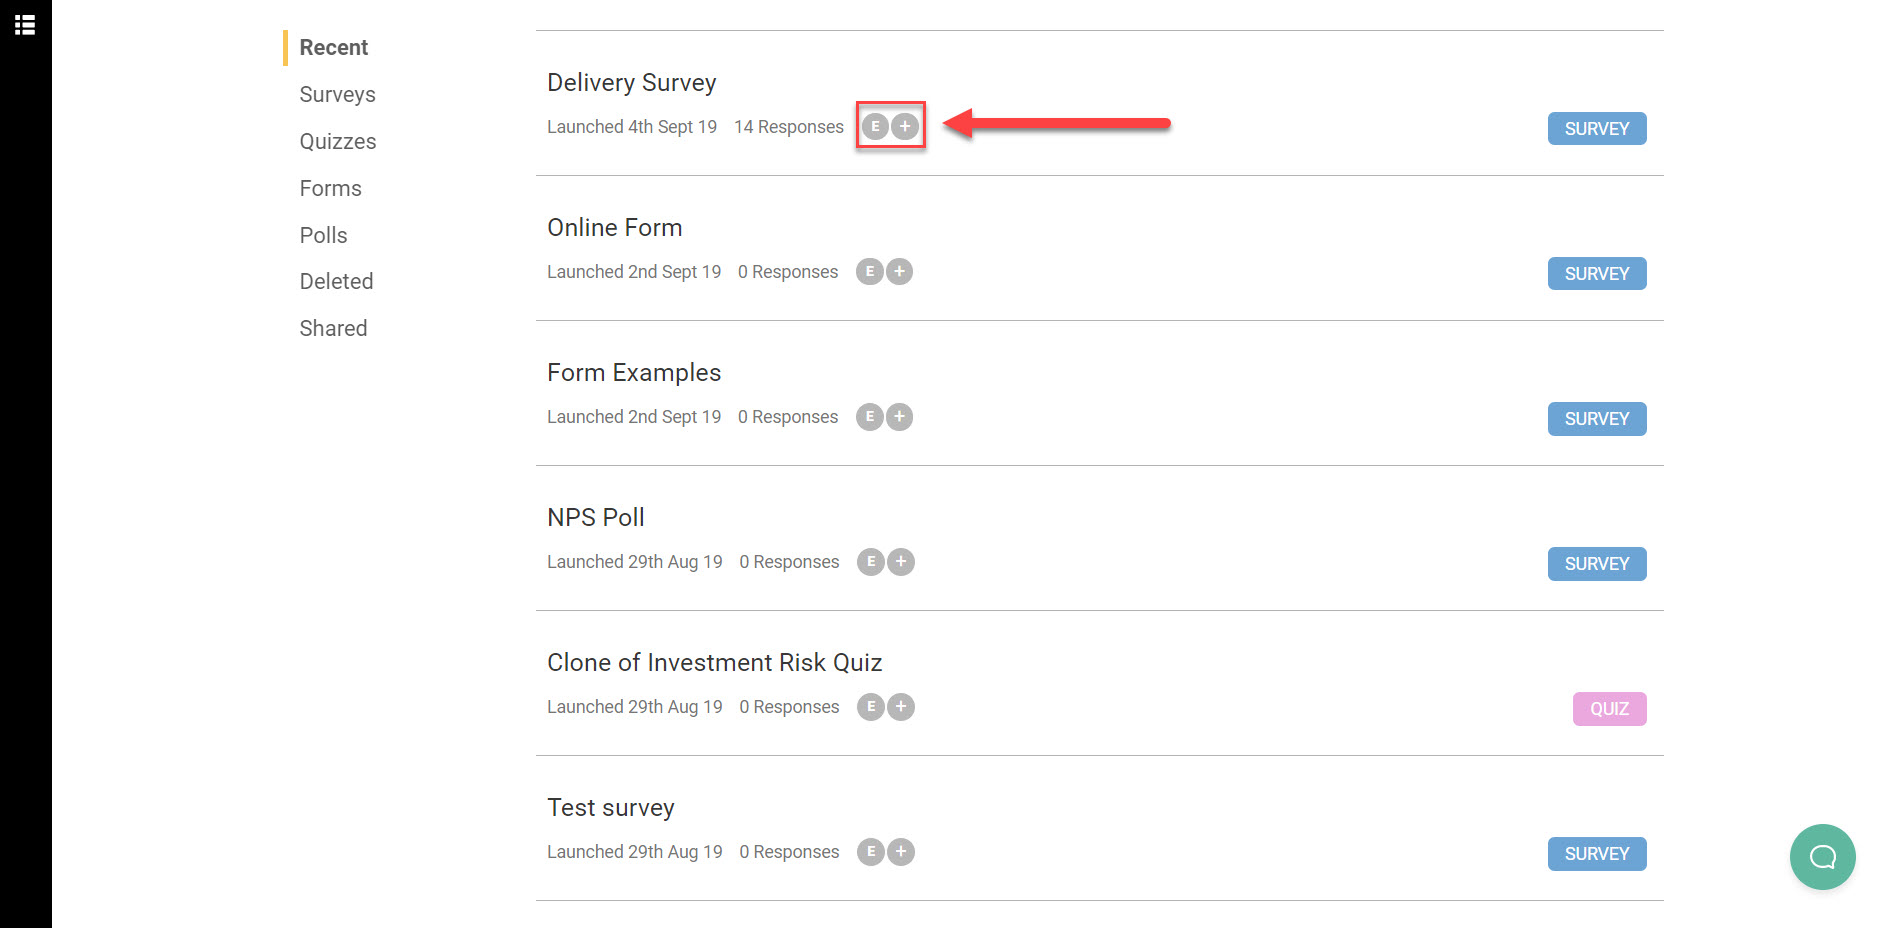Image resolution: width=1898 pixels, height=928 pixels.
Task: Click the E avatar on Clone of Investment Risk Quiz
Action: (x=871, y=706)
